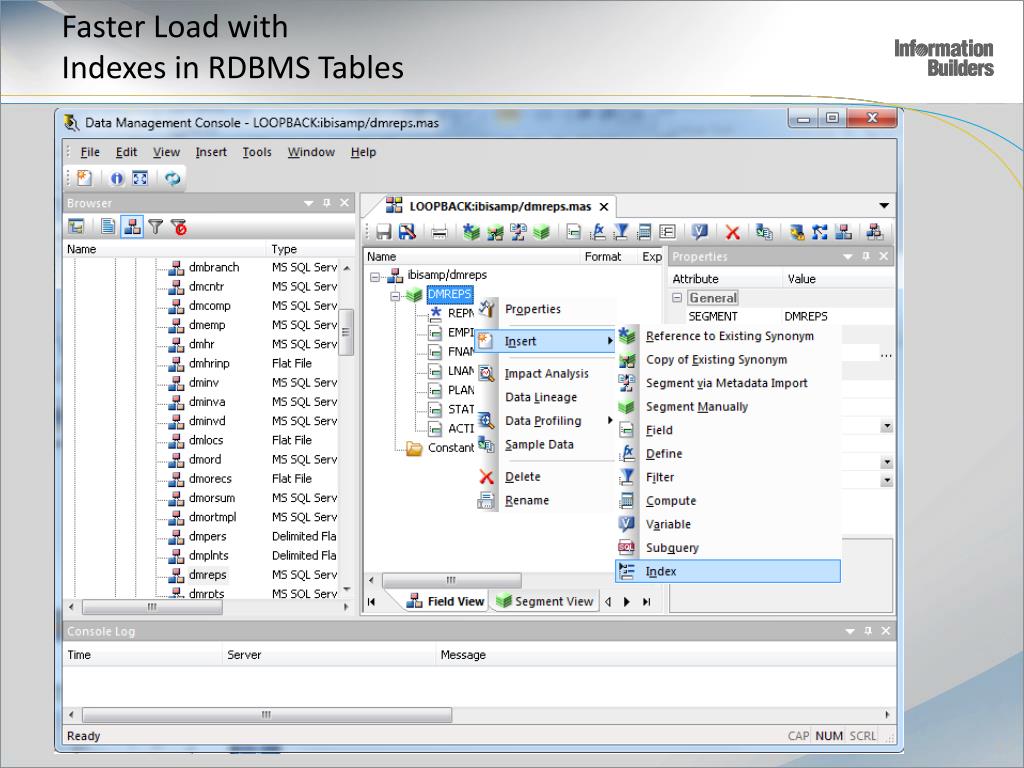The height and width of the screenshot is (768, 1024).
Task: Click Properties in the context menu
Action: click(545, 309)
